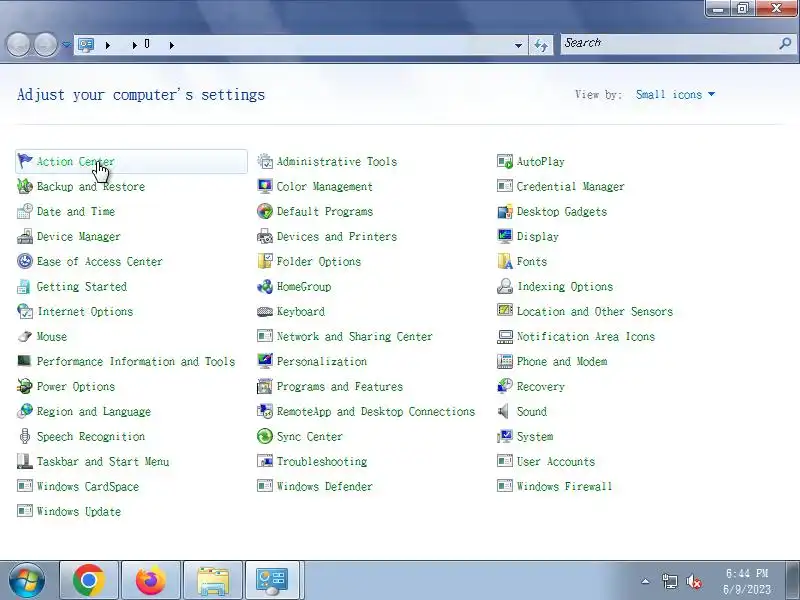Open Windows Explorer from the taskbar

213,581
